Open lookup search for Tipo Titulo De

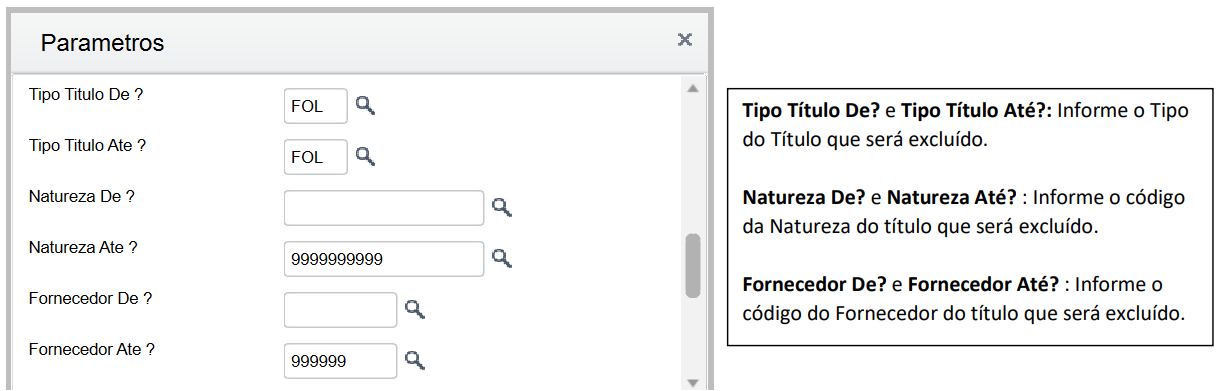(365, 105)
